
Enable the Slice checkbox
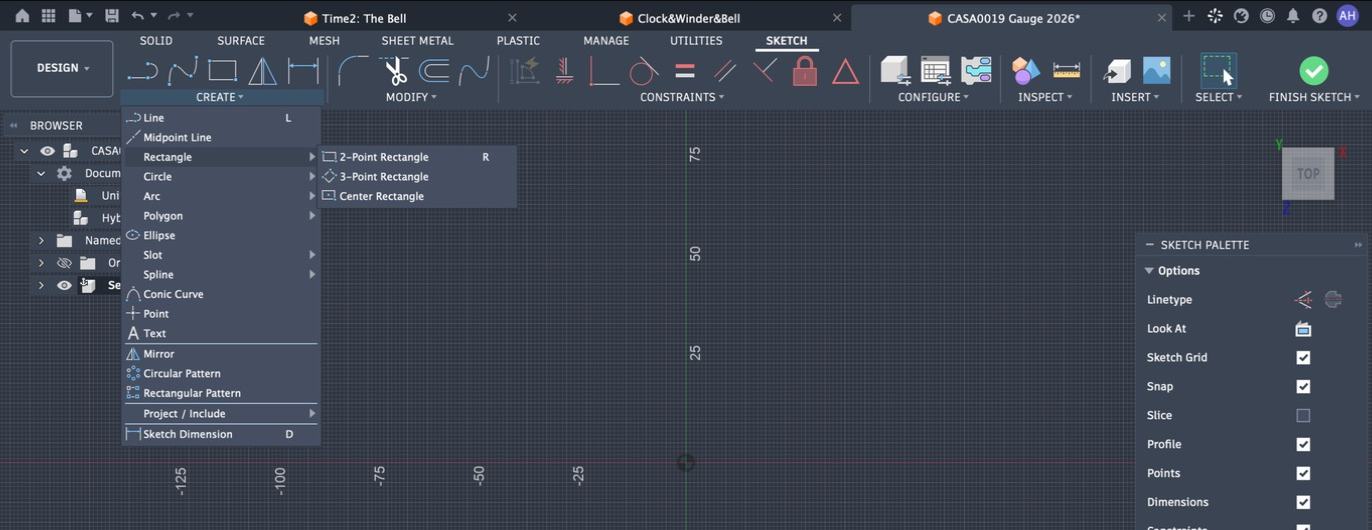1303,415
